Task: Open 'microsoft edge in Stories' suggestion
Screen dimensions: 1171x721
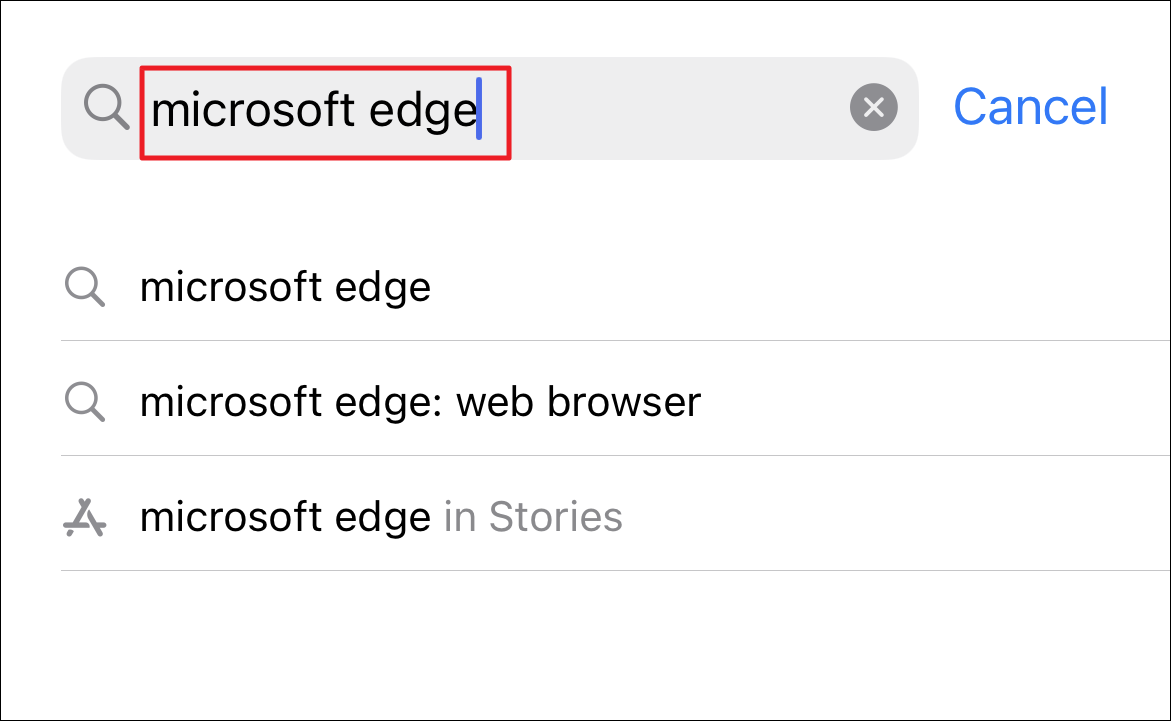Action: 285,517
